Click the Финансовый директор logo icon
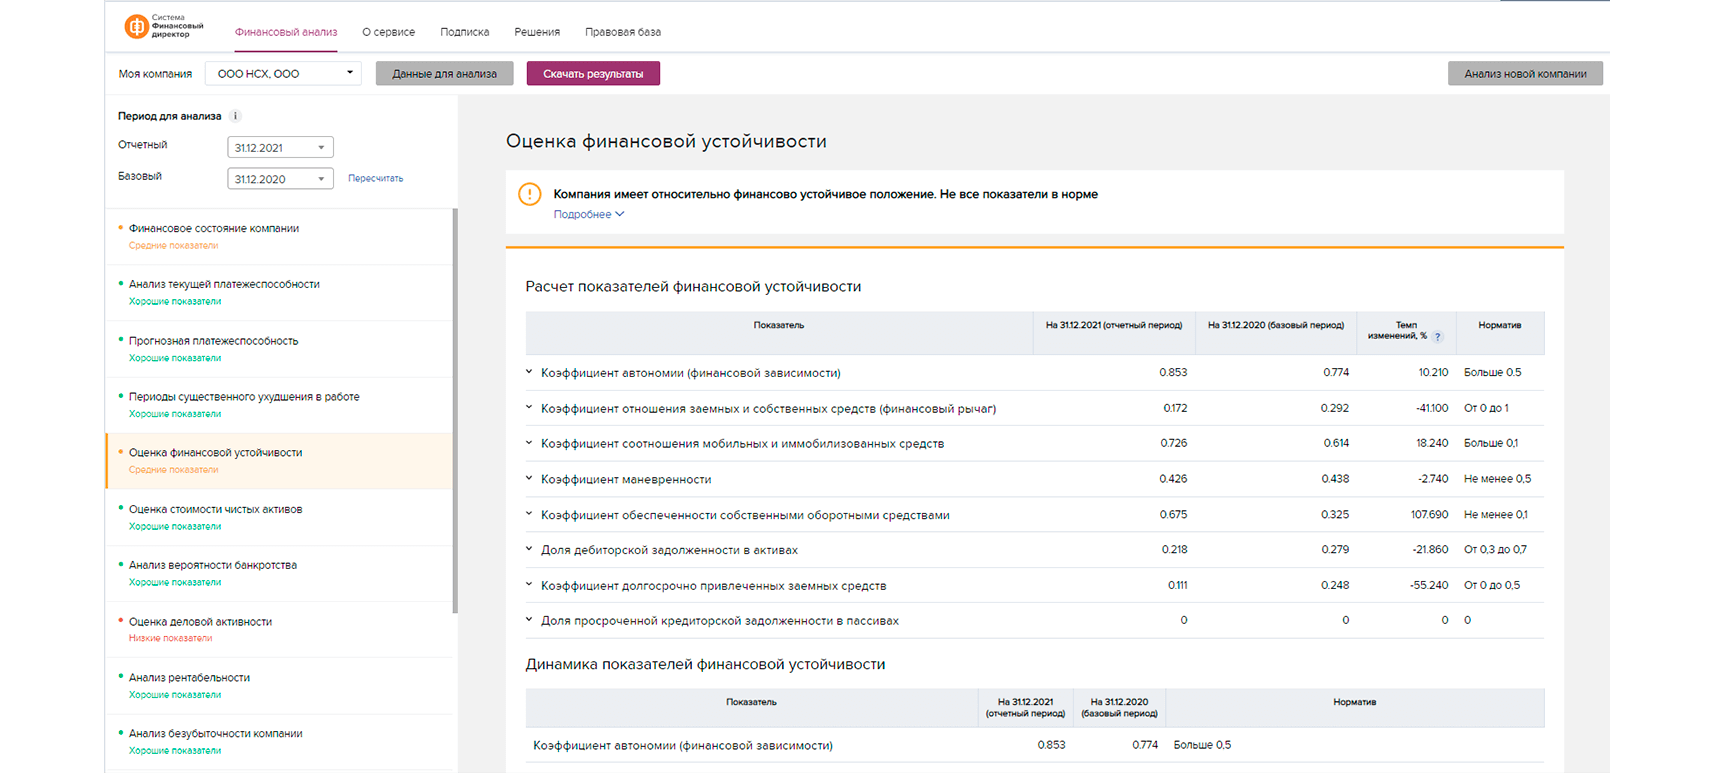Viewport: 1714px width, 773px height. point(136,27)
